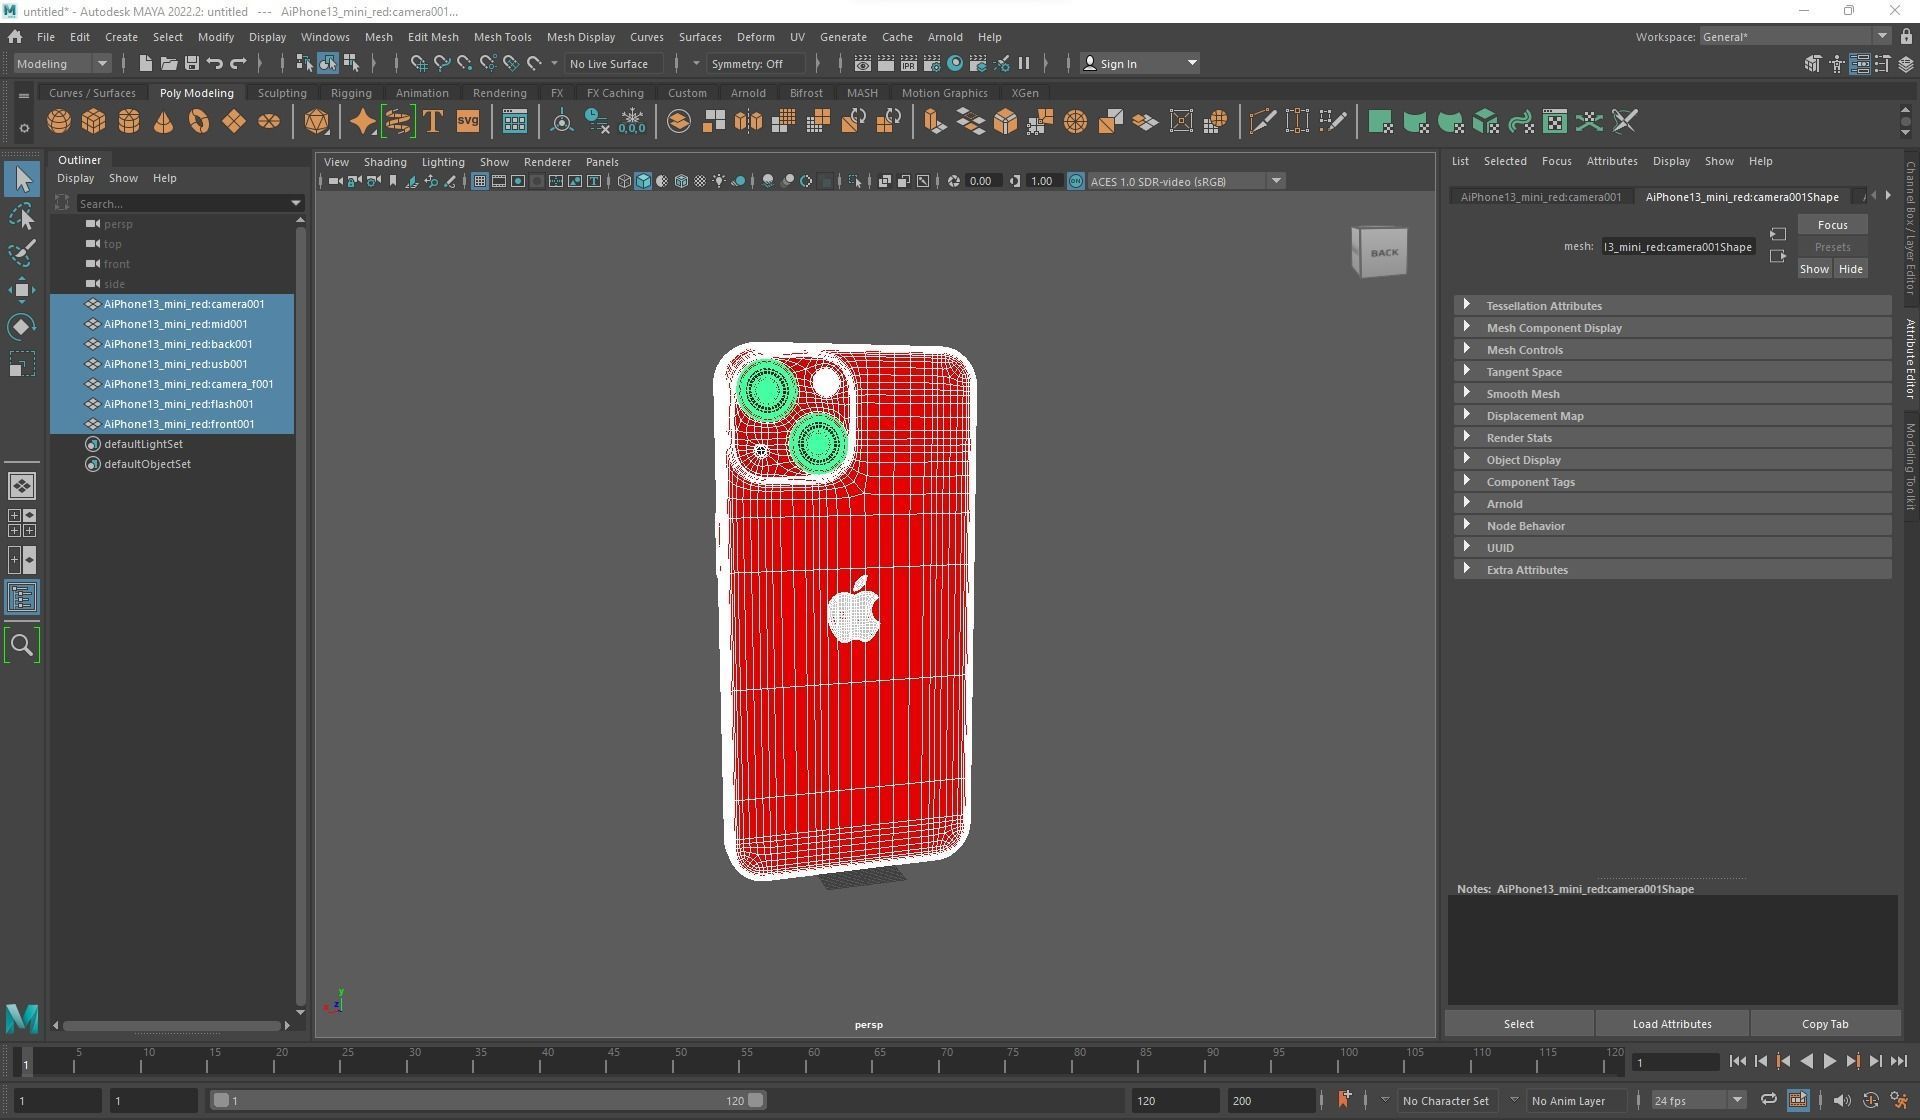
Task: Click the Render current frame icon
Action: click(885, 63)
